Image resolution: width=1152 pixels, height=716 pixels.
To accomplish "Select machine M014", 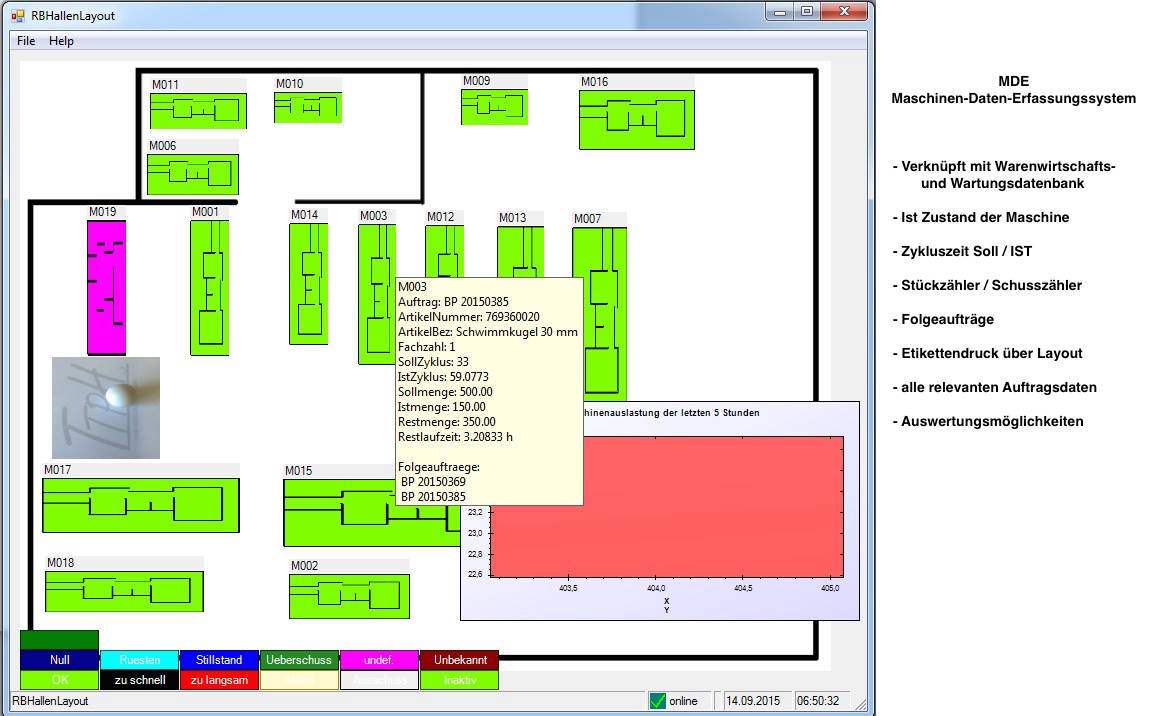I will pos(309,284).
